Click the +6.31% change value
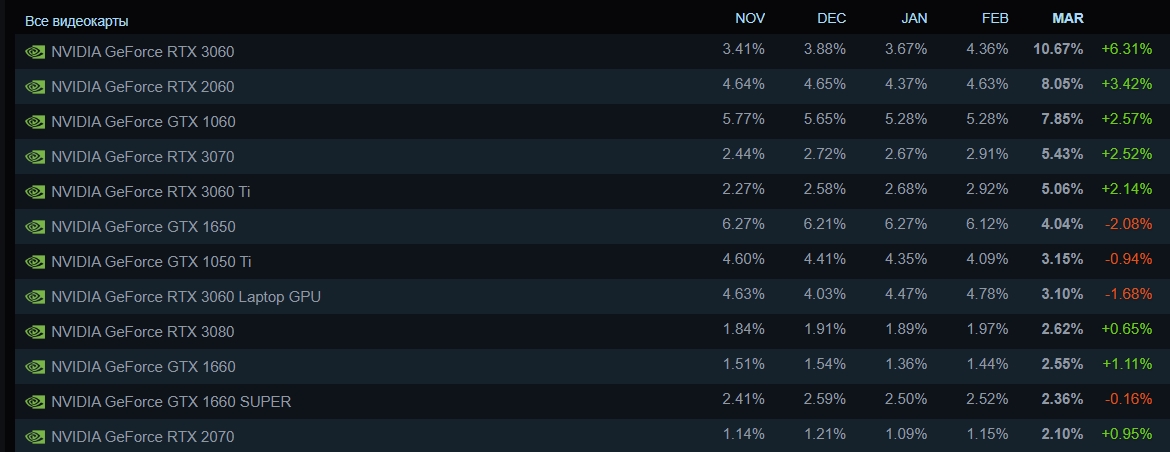The height and width of the screenshot is (452, 1170). 1127,49
